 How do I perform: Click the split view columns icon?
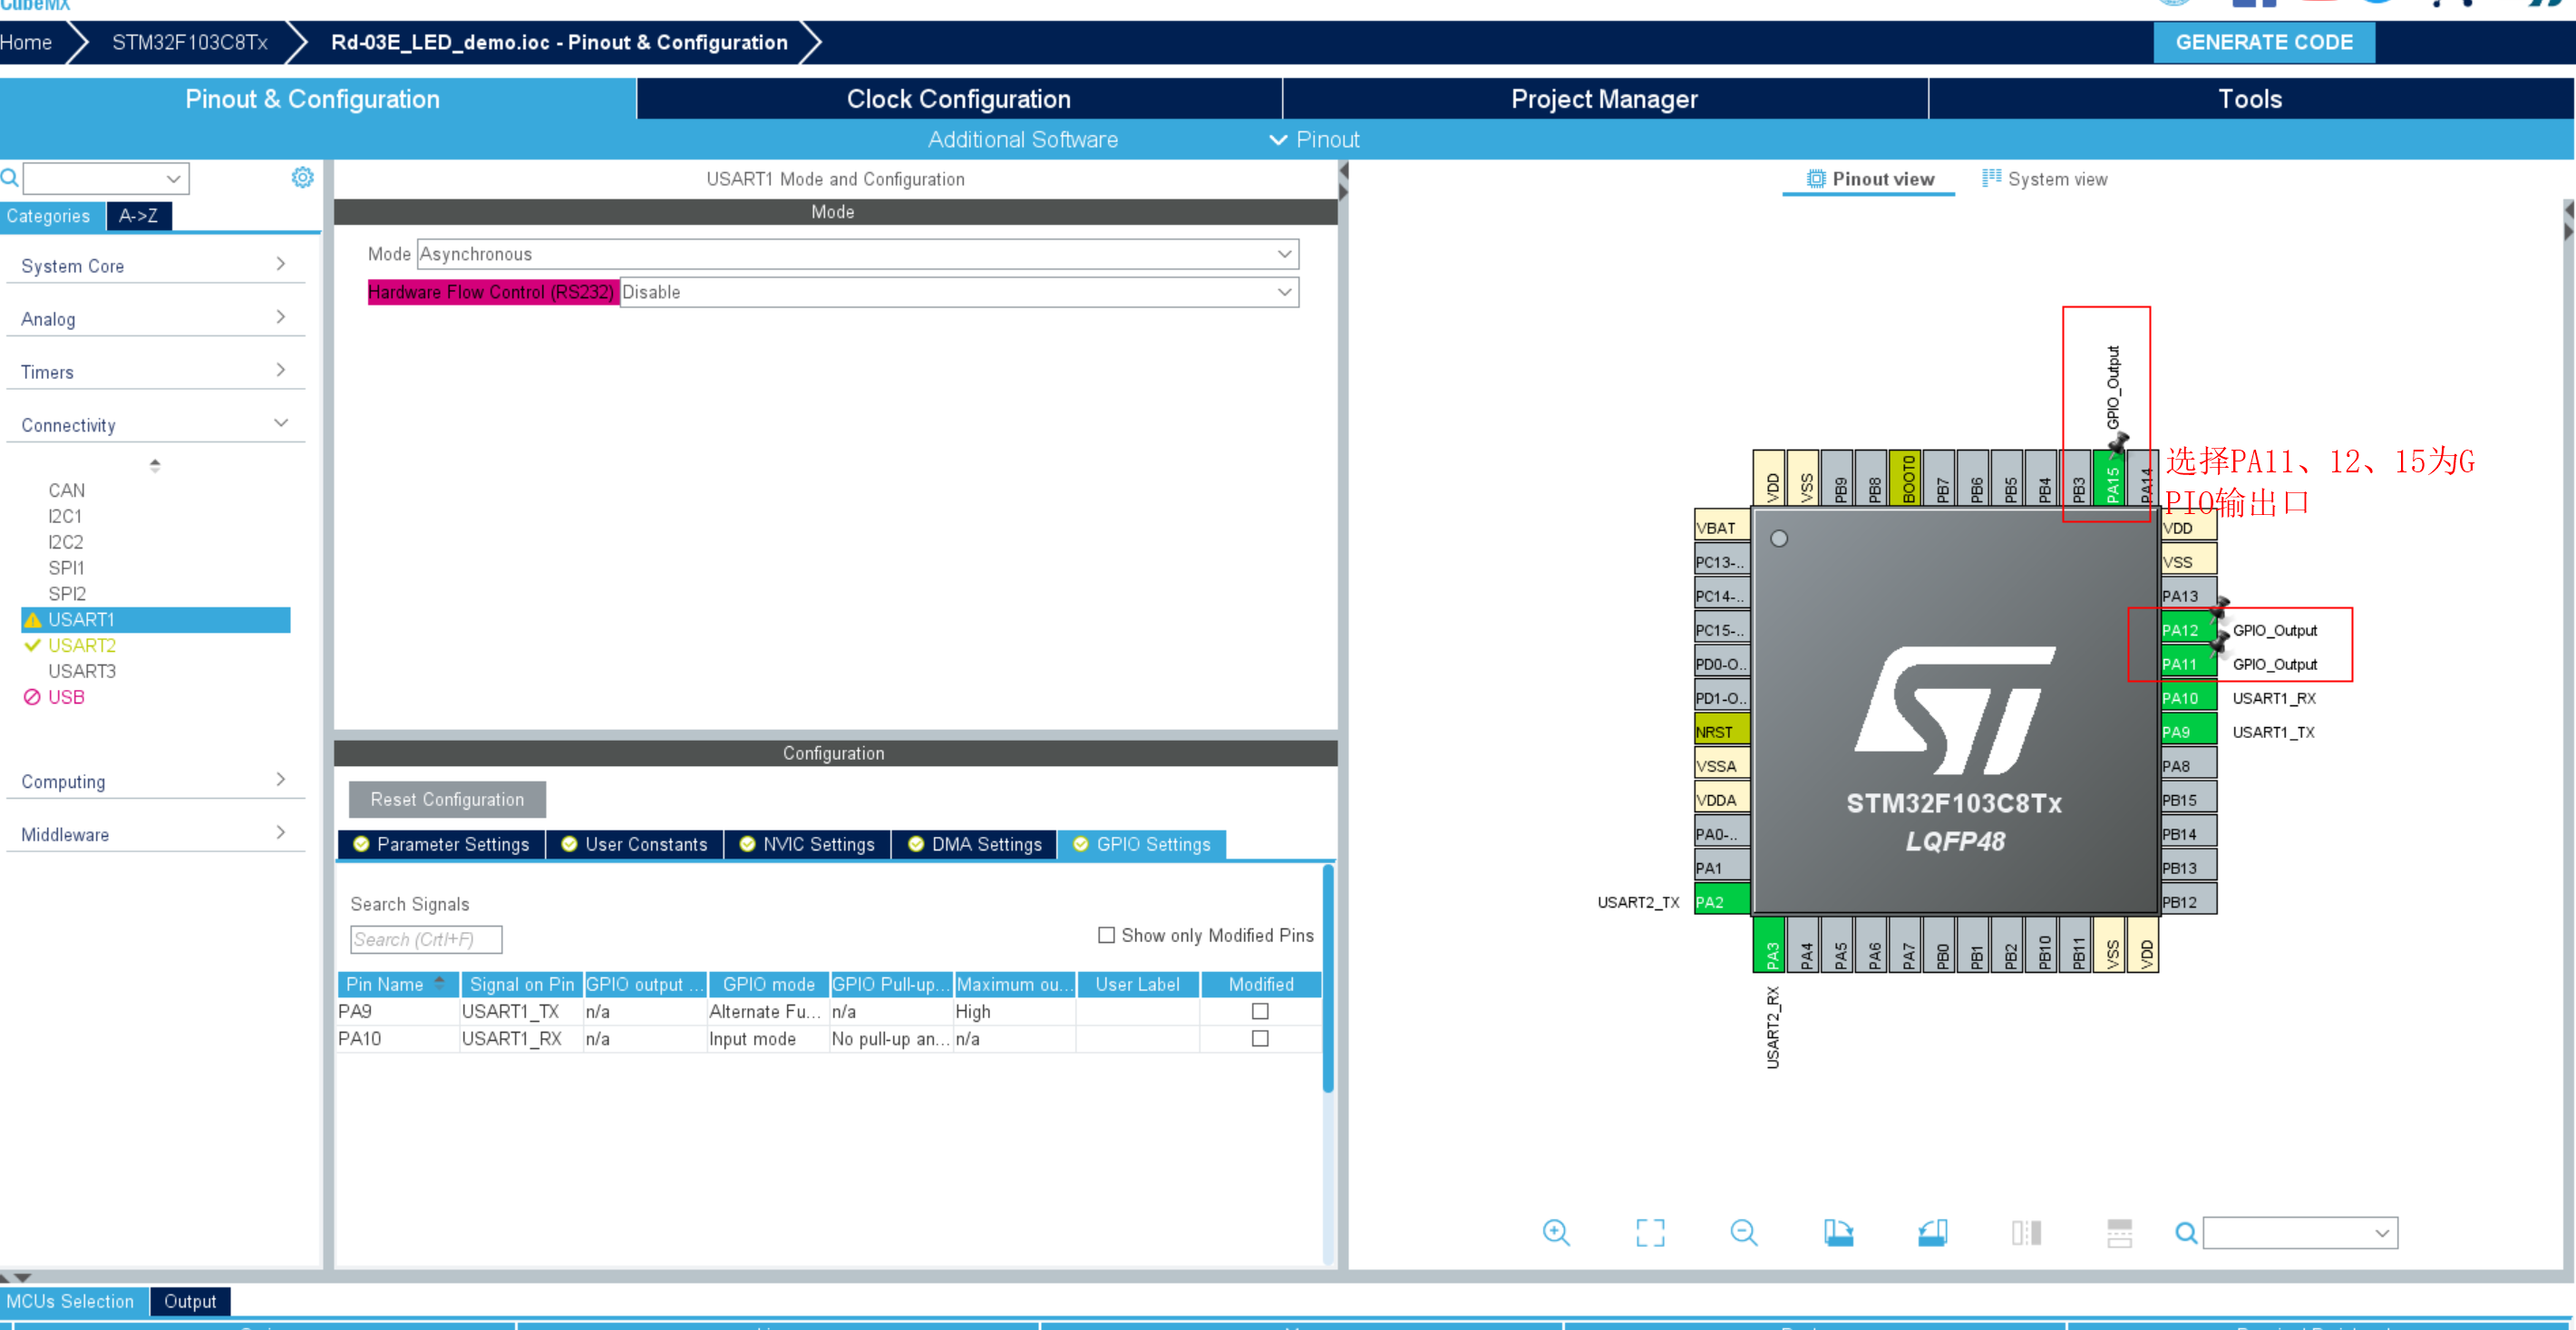pos(2026,1232)
